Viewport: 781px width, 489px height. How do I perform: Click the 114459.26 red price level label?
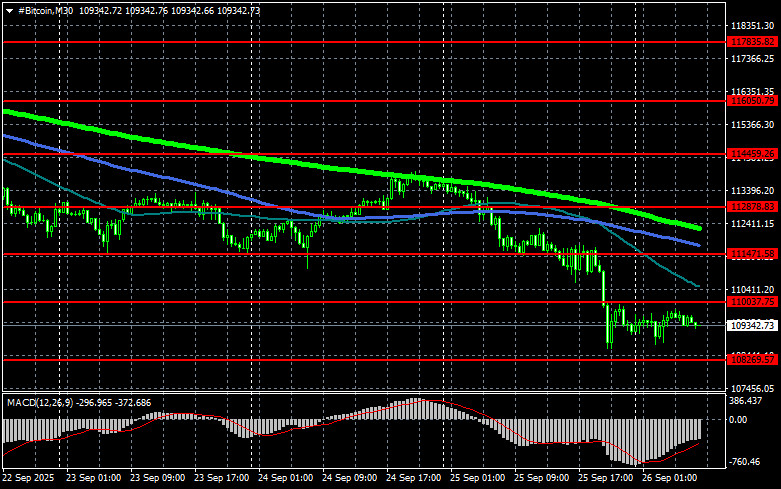[x=752, y=154]
